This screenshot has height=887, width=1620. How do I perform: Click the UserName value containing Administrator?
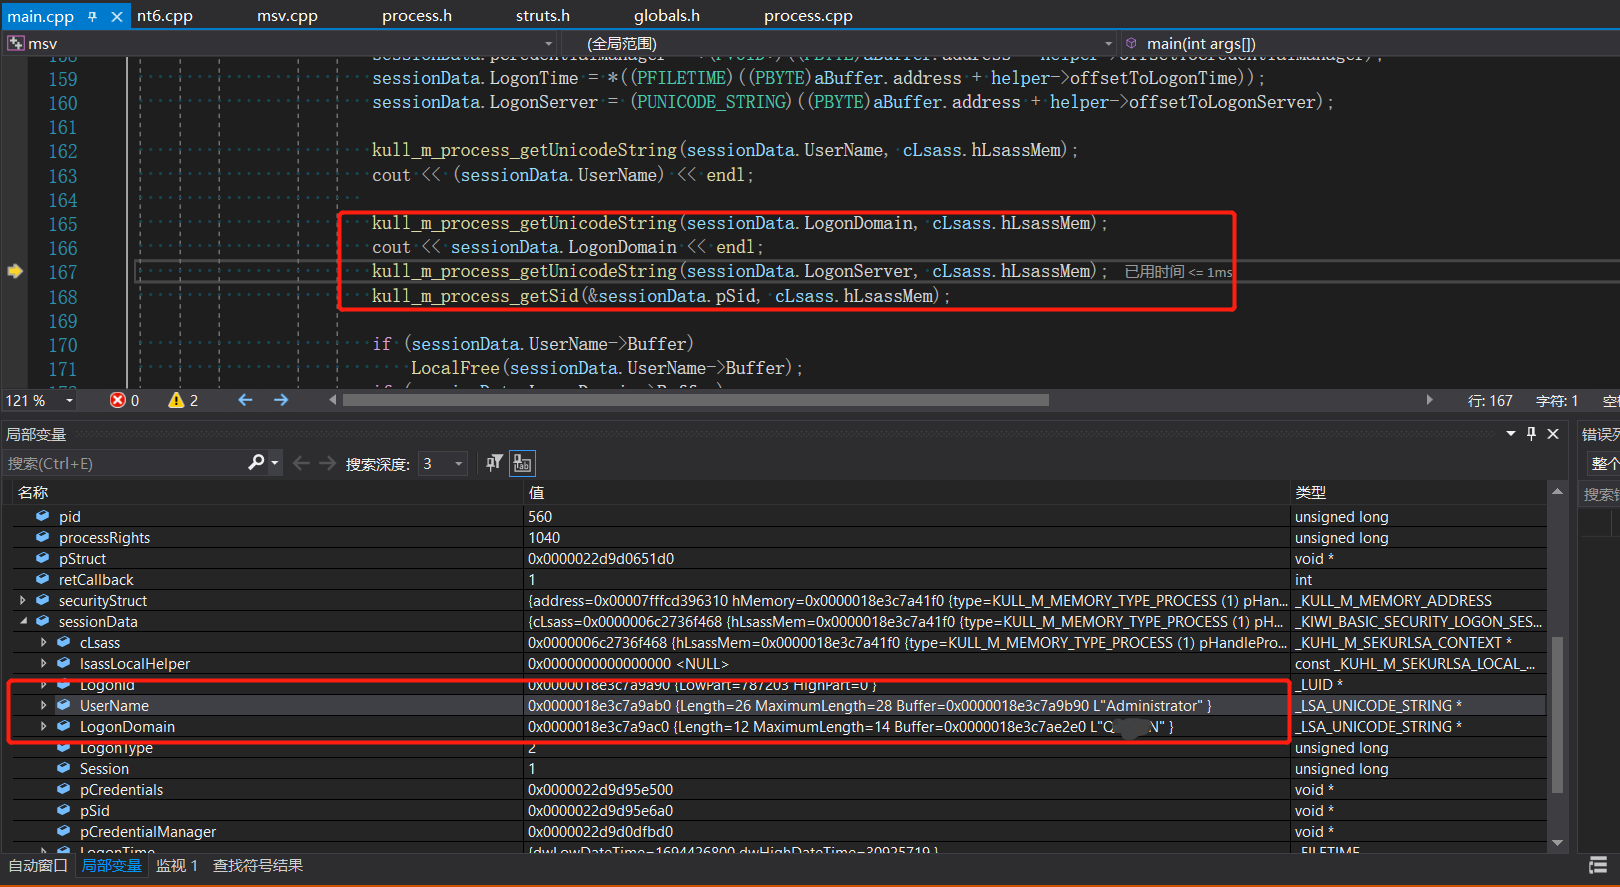(869, 705)
